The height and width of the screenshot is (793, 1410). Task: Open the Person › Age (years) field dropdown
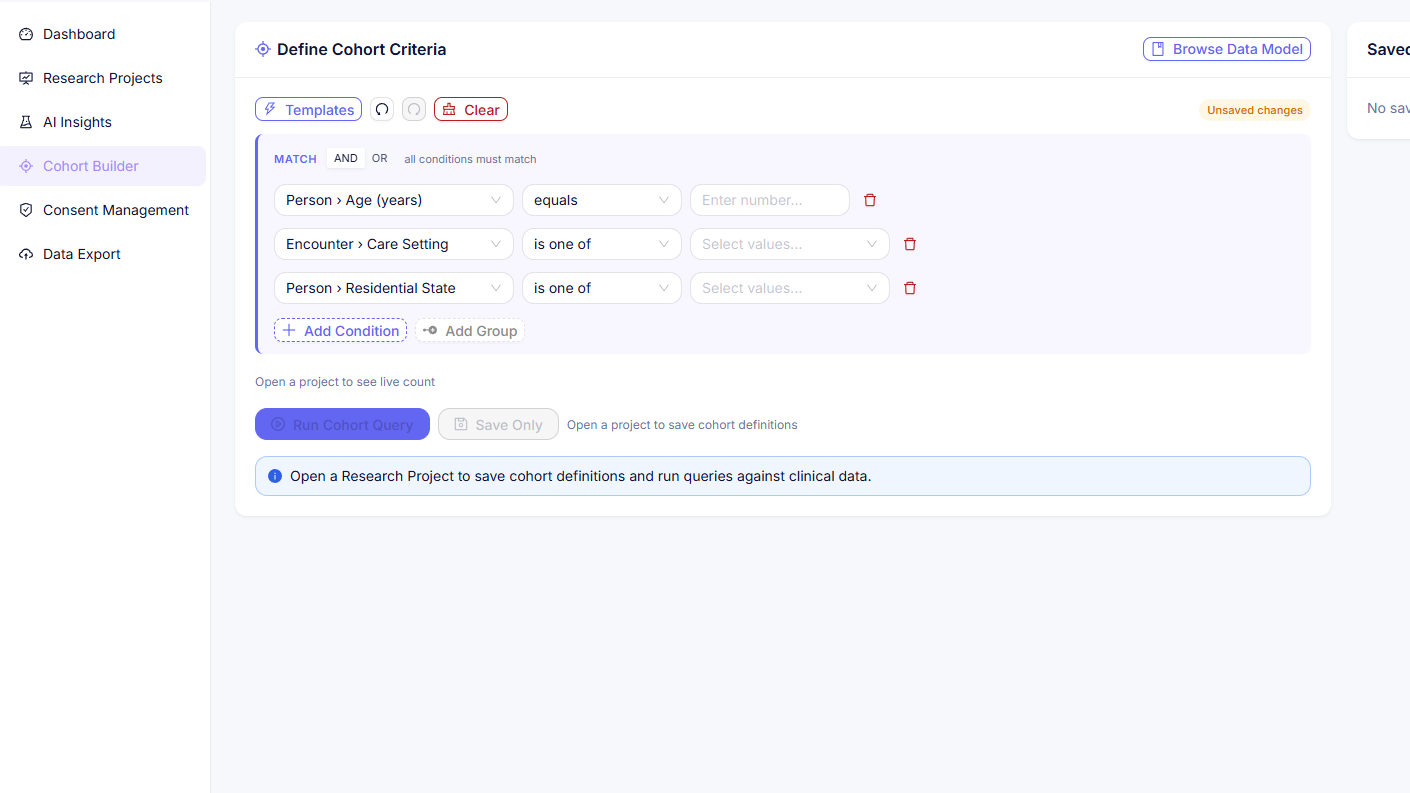coord(394,200)
